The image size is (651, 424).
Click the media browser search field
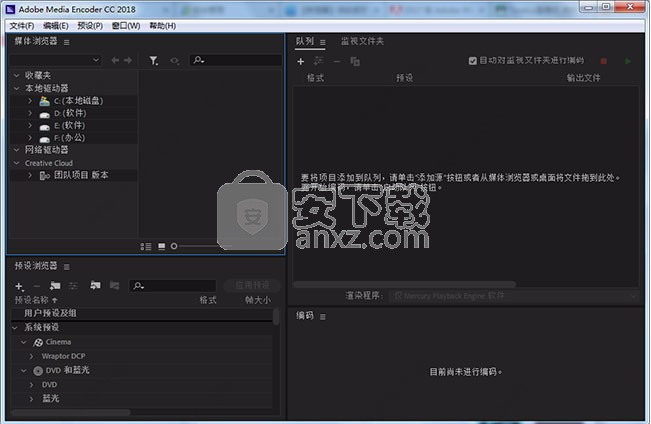pos(235,60)
